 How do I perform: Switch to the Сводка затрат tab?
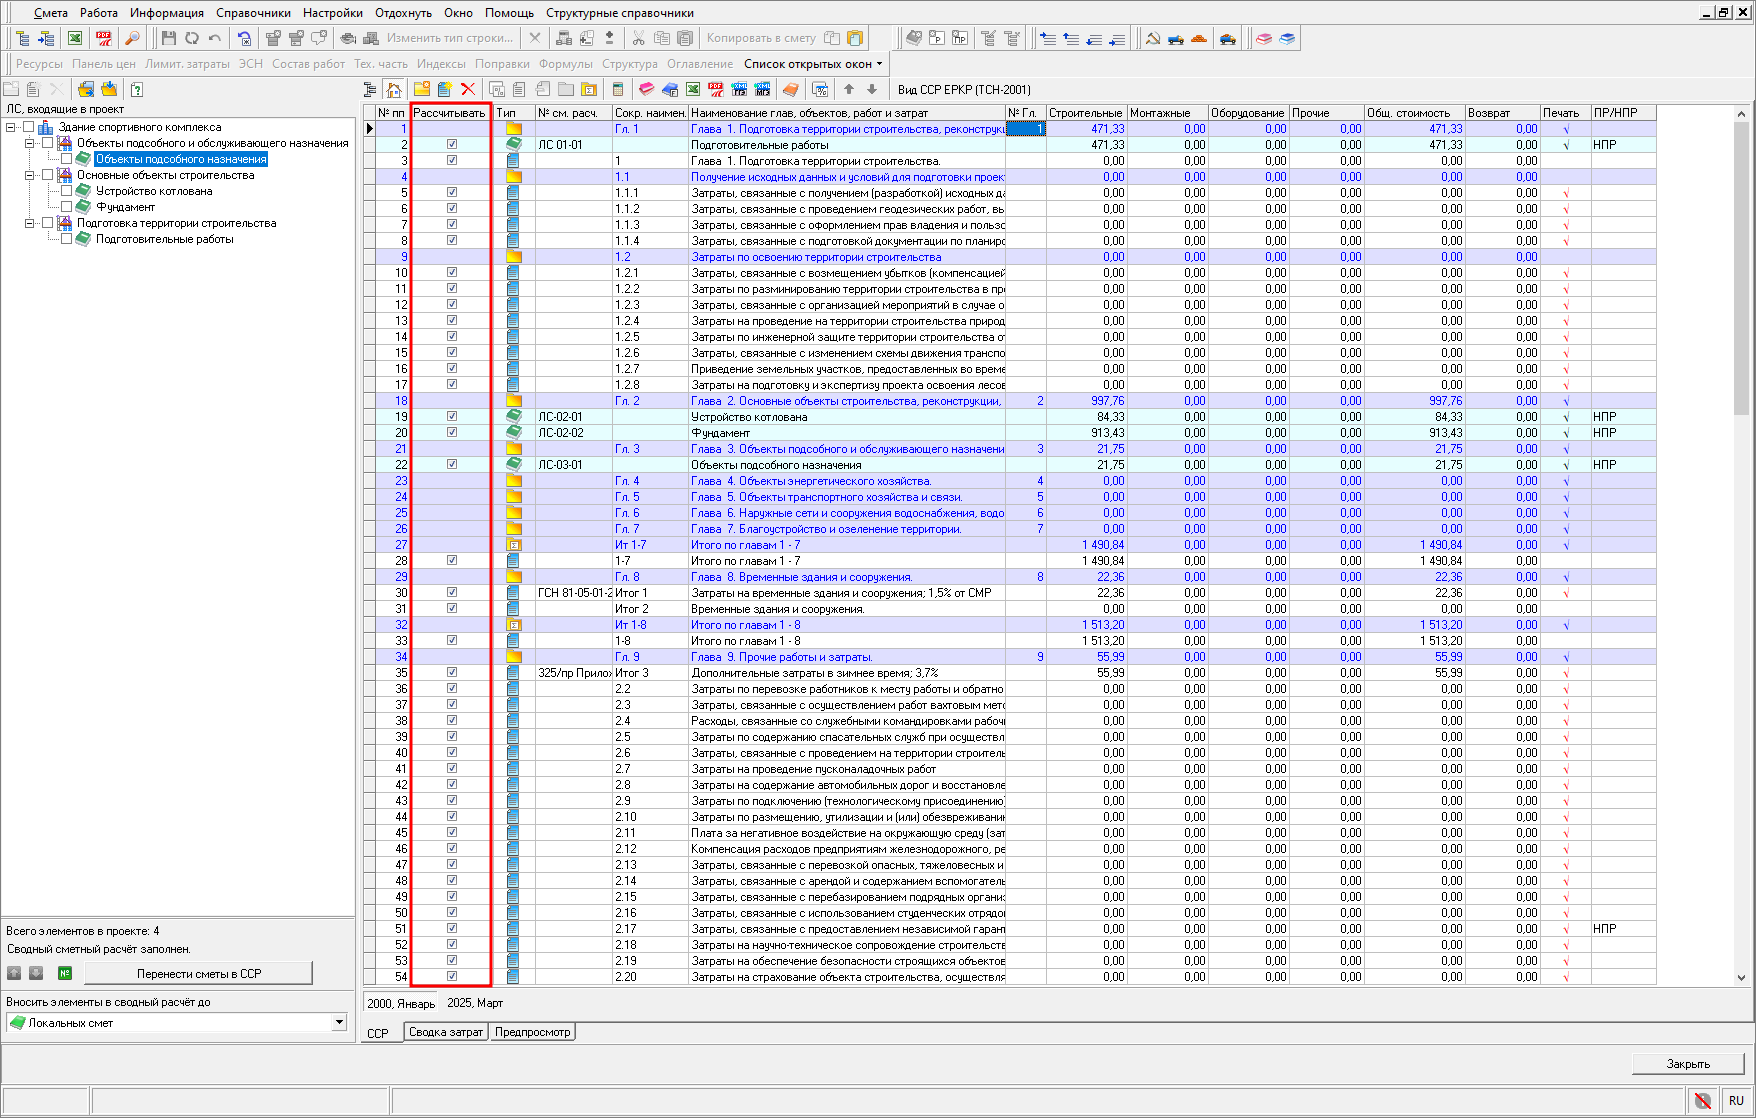tap(446, 1032)
